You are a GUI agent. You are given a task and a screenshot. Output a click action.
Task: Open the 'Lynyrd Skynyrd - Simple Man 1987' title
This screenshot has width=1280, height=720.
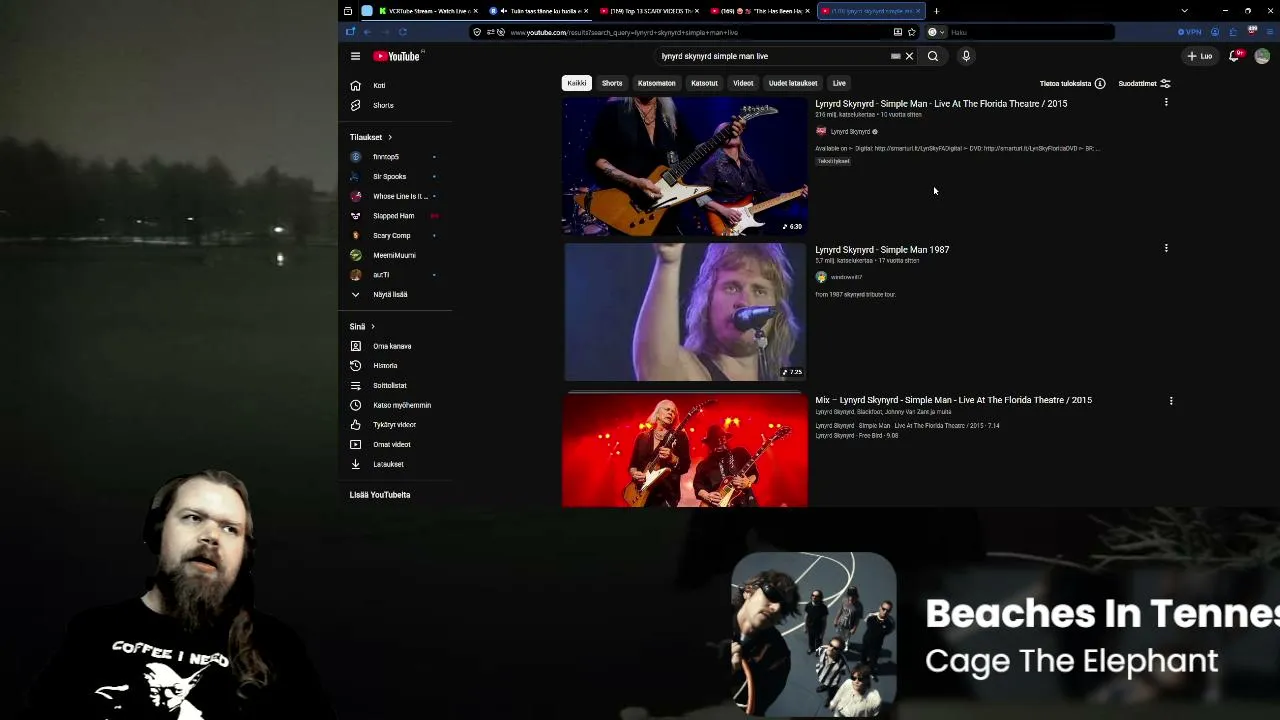882,250
